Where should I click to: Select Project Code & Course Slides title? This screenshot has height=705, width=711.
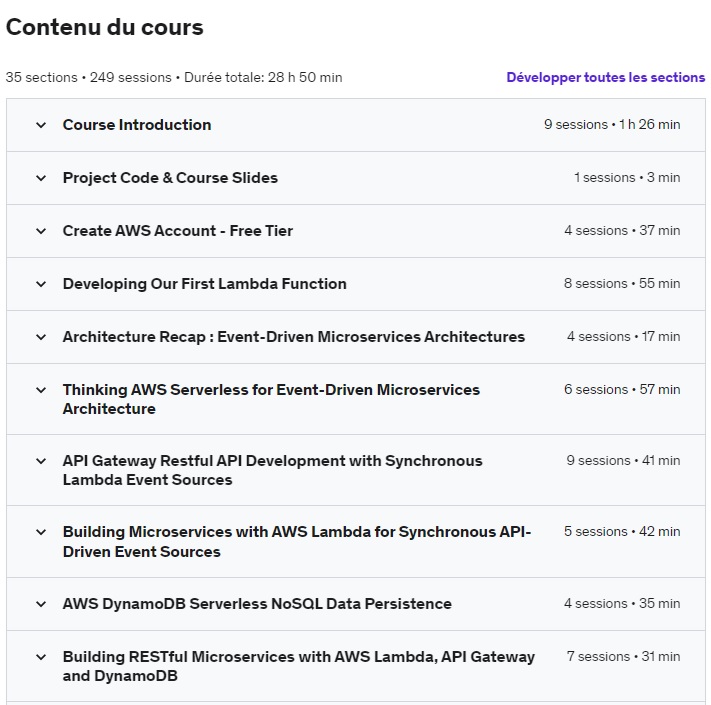[170, 178]
